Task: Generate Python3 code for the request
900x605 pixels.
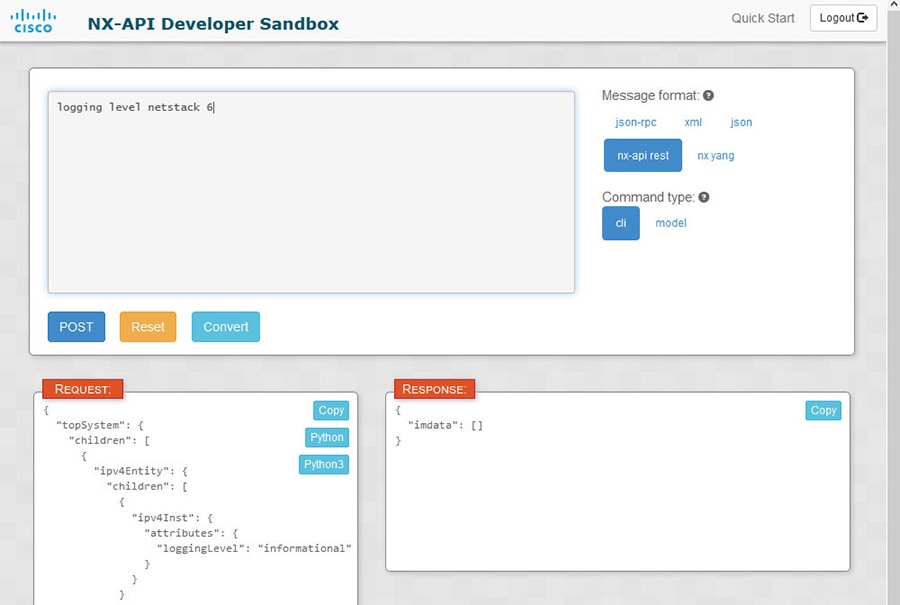Action: click(323, 464)
